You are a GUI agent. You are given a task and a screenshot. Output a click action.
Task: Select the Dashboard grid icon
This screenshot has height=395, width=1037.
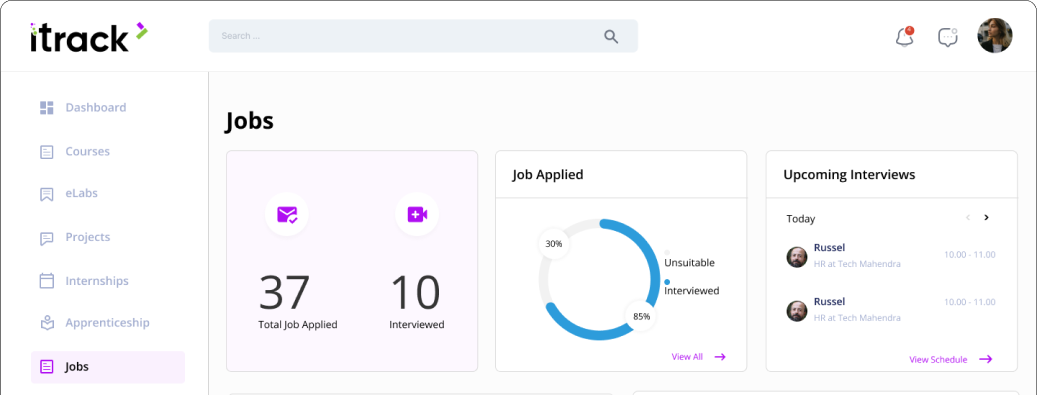tap(46, 108)
